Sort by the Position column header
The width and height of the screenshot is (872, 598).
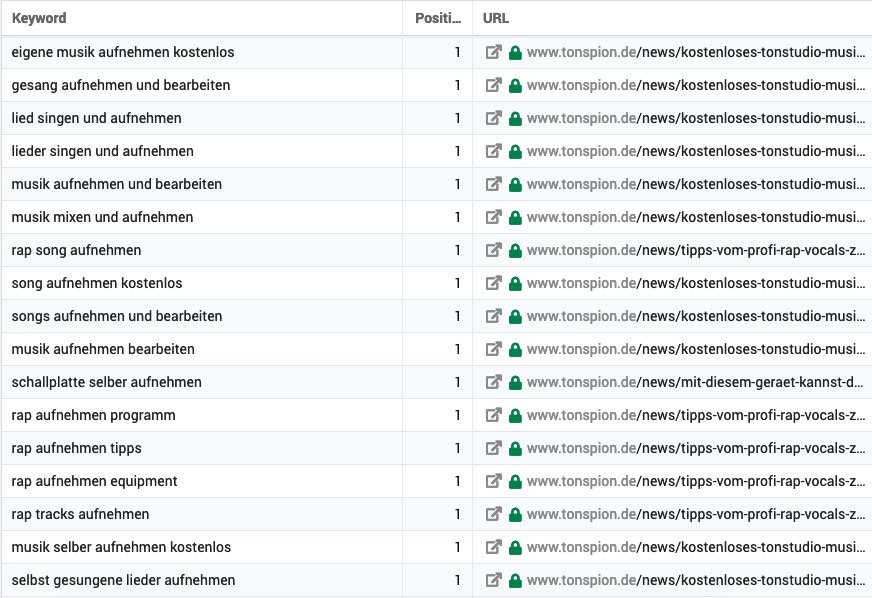[x=438, y=18]
